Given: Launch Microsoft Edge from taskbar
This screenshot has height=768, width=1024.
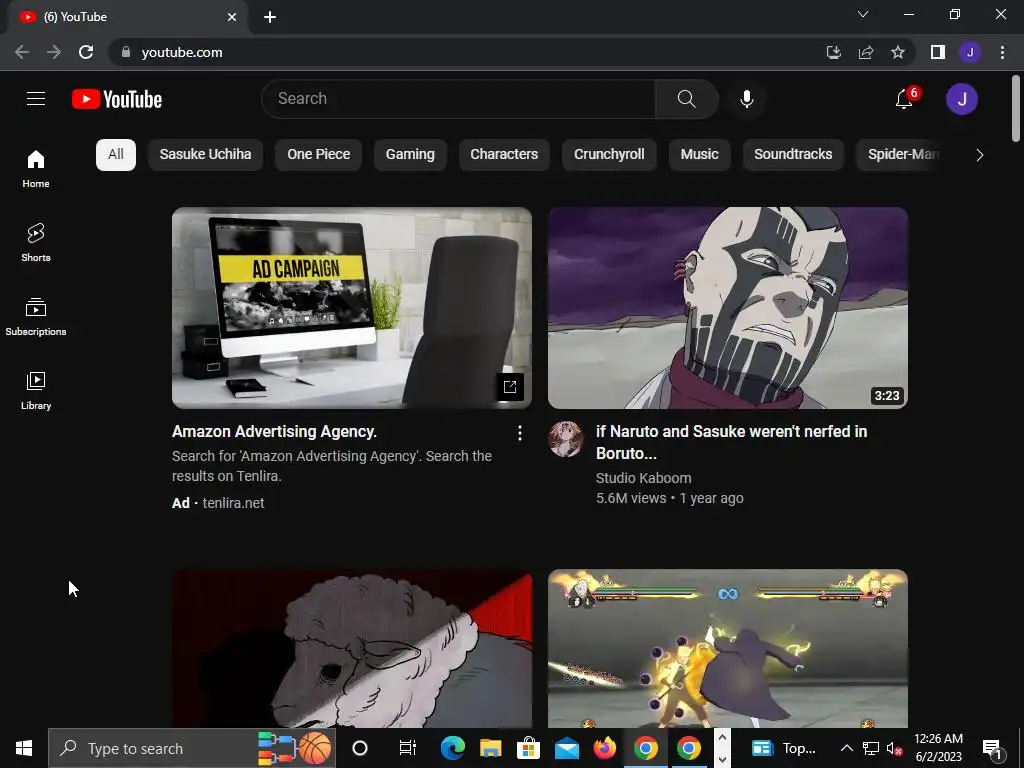Looking at the screenshot, I should tap(452, 748).
